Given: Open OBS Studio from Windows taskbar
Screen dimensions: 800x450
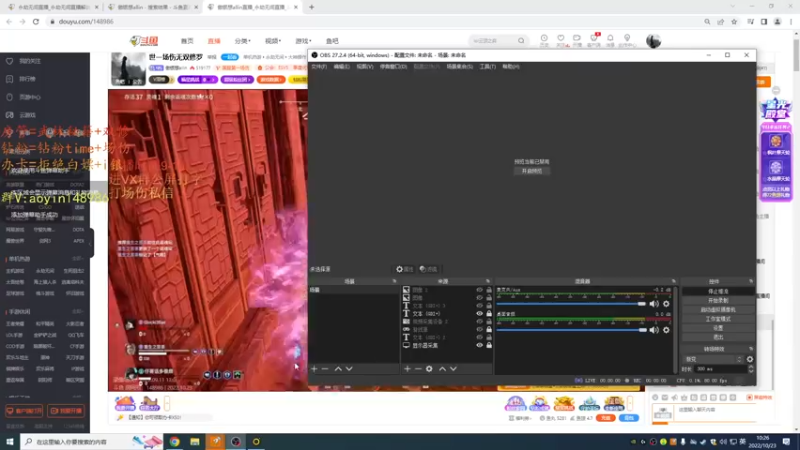Looking at the screenshot, I should pyautogui.click(x=236, y=442).
